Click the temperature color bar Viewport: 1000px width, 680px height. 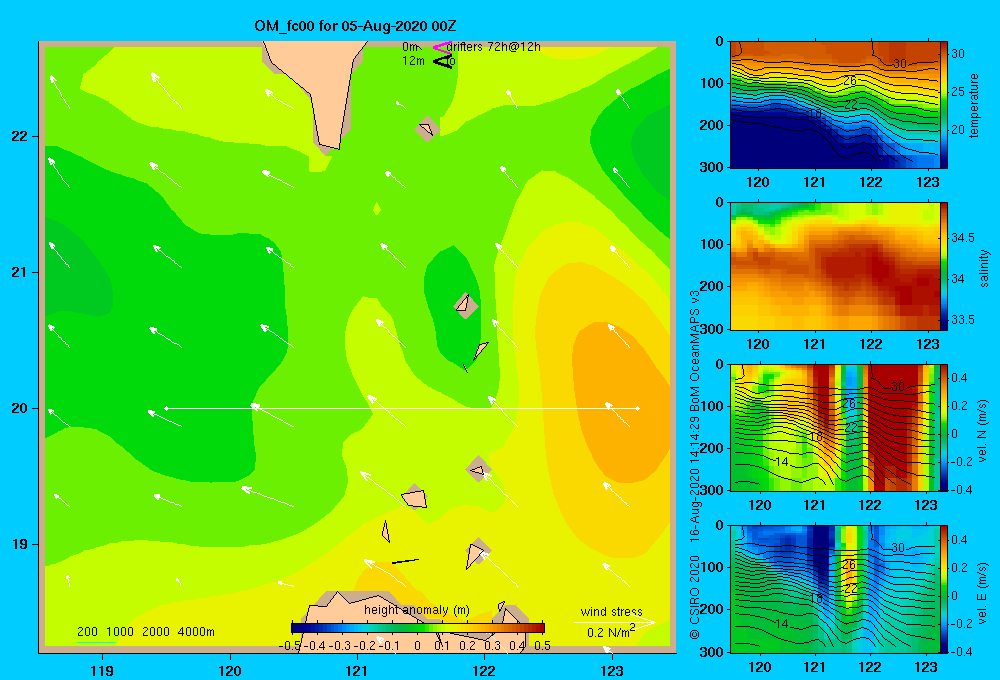tap(944, 105)
